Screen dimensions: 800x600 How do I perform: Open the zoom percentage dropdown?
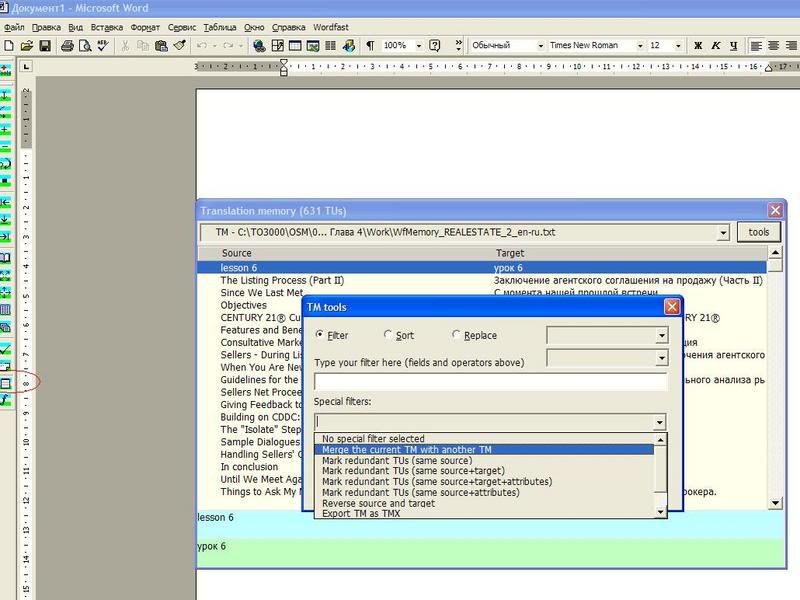pyautogui.click(x=419, y=46)
